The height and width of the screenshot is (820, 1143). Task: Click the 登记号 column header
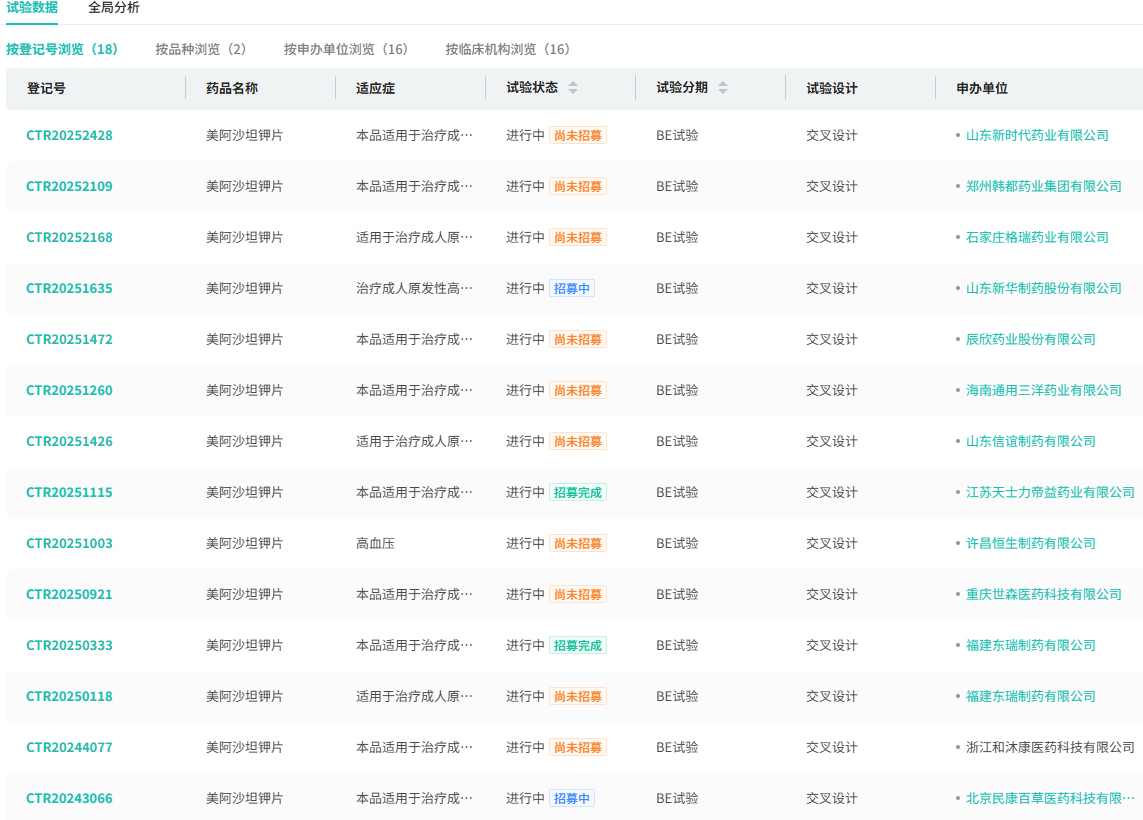tap(47, 88)
